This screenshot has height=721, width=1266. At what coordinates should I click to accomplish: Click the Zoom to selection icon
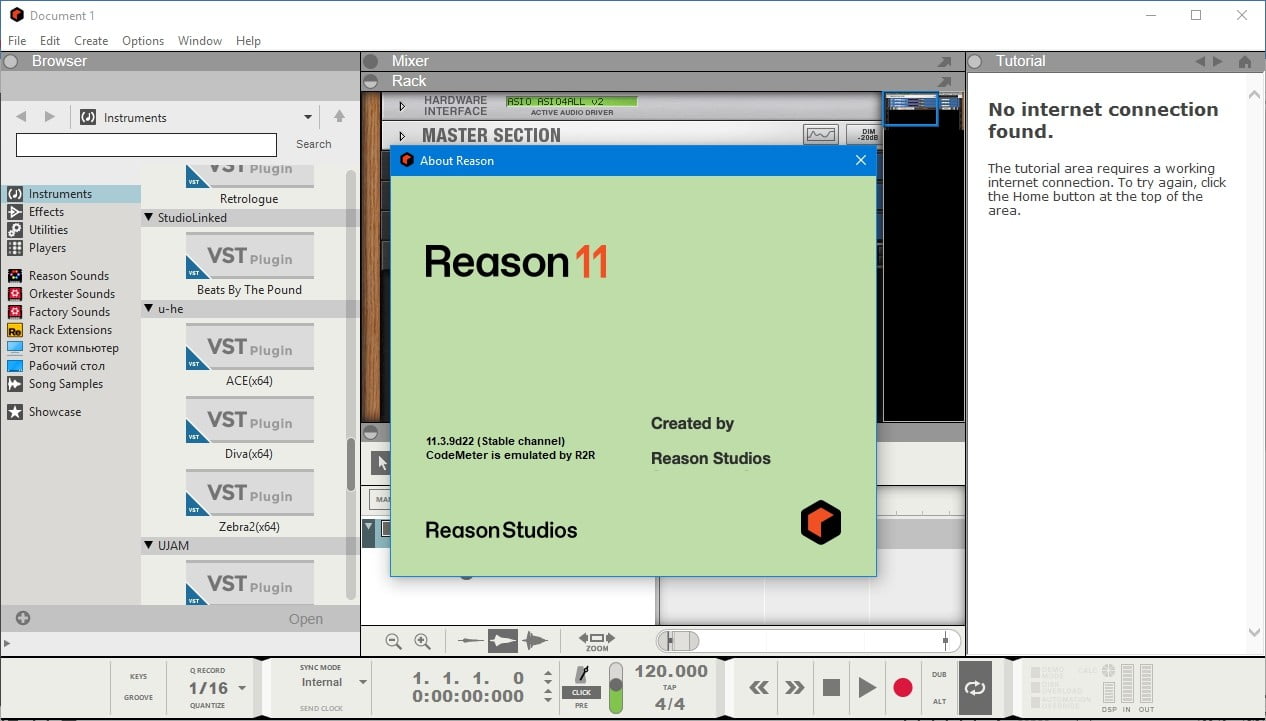(x=596, y=640)
